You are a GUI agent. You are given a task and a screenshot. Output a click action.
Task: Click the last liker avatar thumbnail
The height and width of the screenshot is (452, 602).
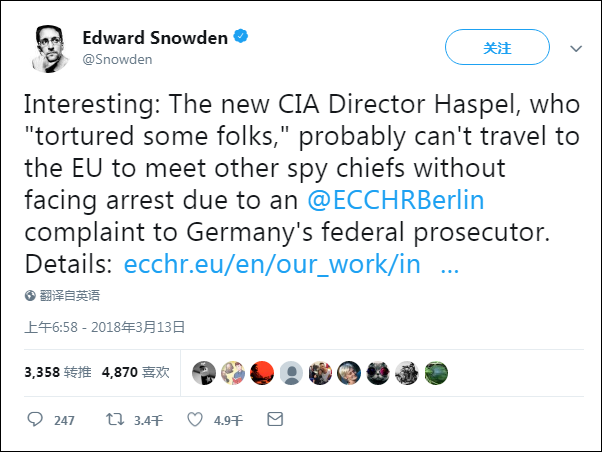[436, 372]
